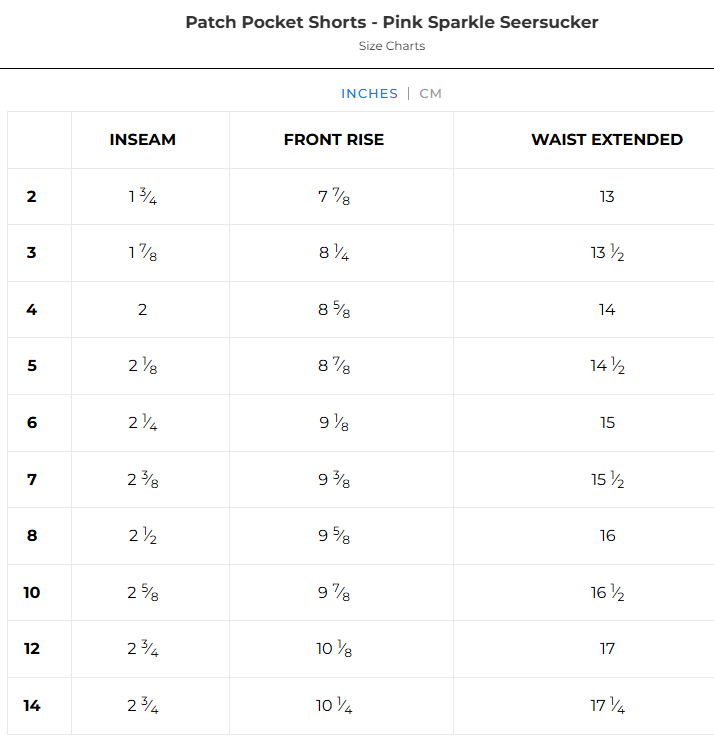Click the Size Charts subtitle text

(x=391, y=46)
